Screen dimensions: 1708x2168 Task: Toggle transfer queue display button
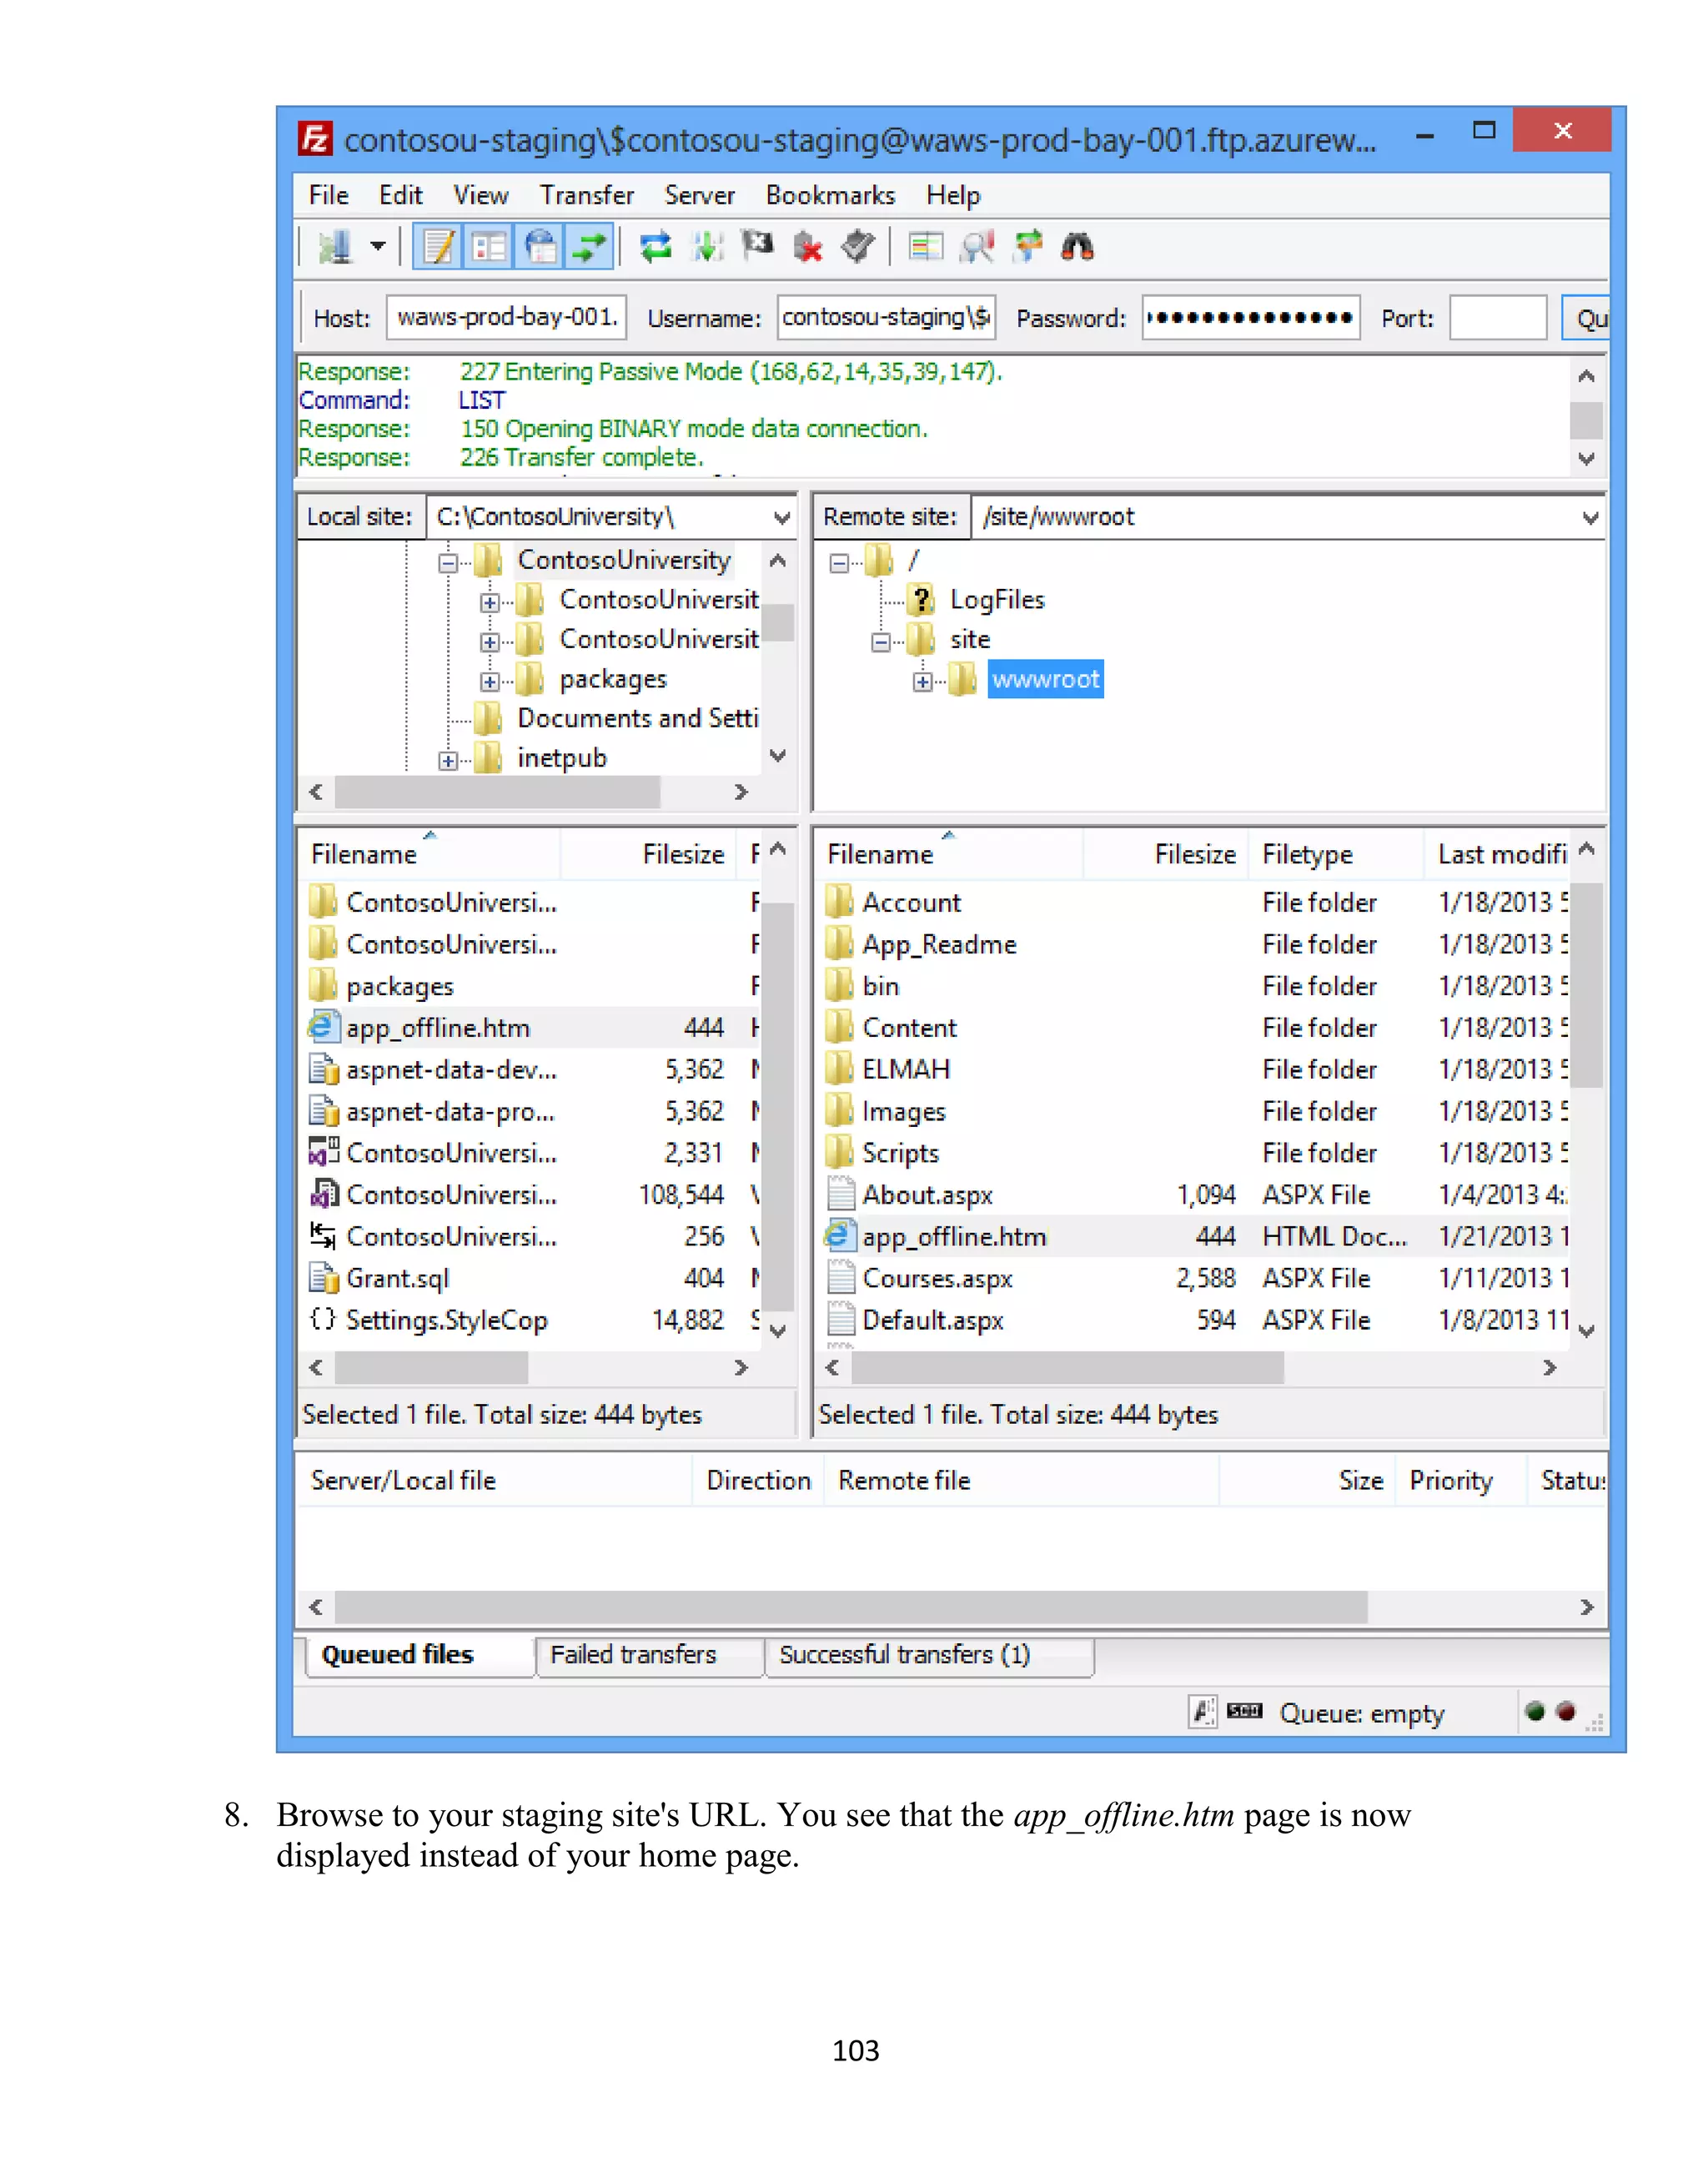pos(590,246)
